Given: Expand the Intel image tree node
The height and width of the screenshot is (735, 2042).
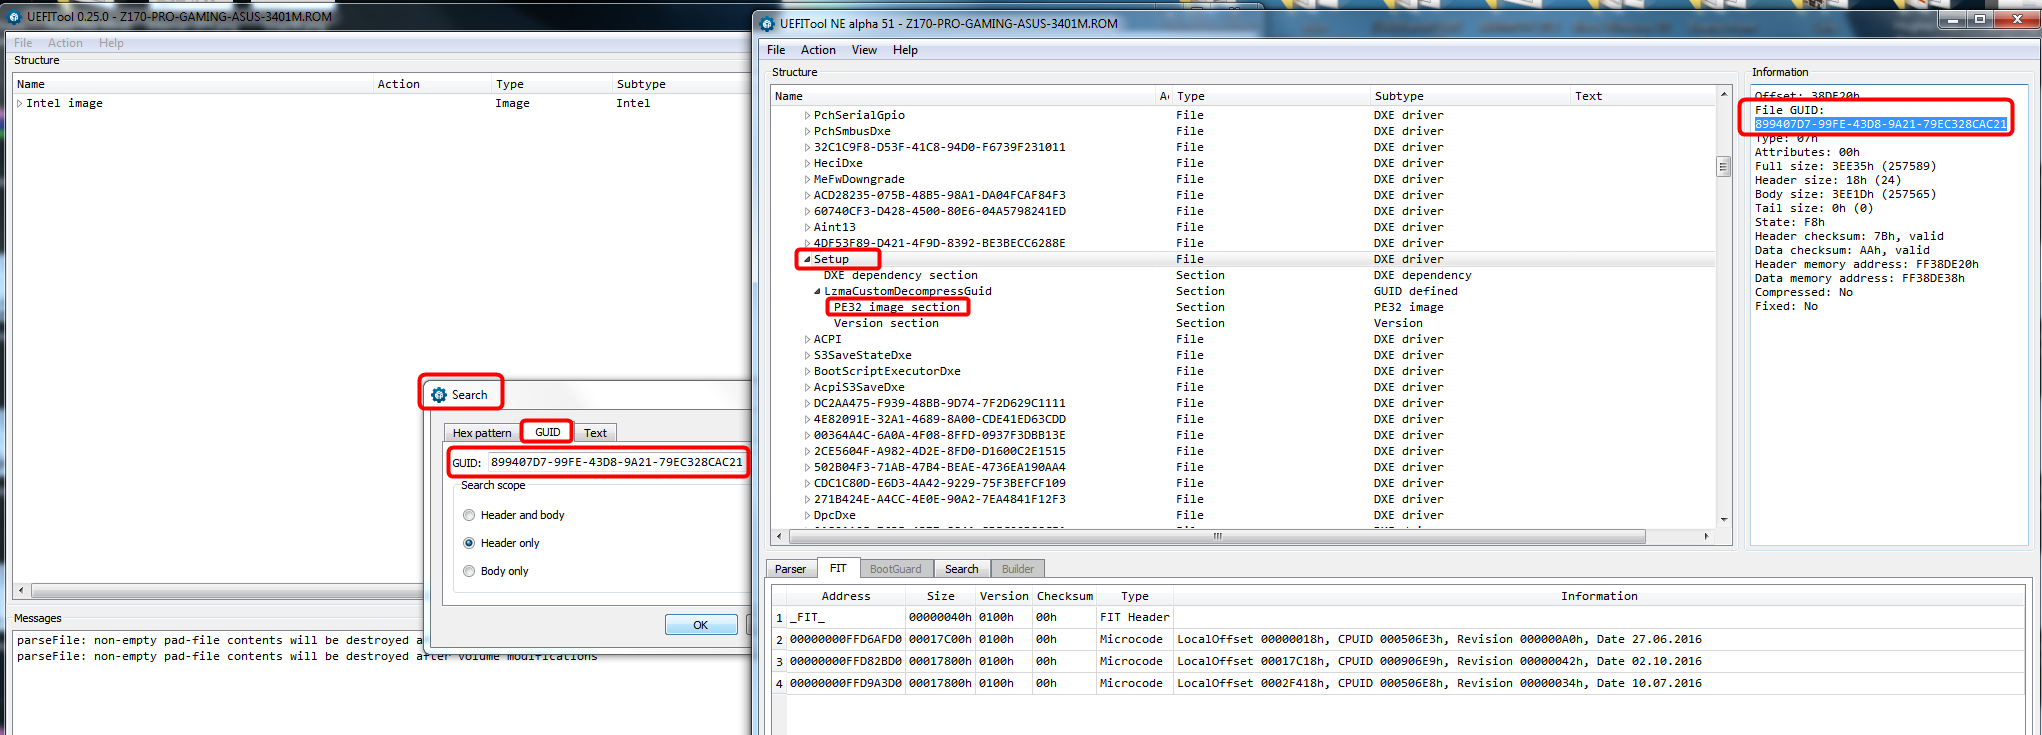Looking at the screenshot, I should pos(19,103).
